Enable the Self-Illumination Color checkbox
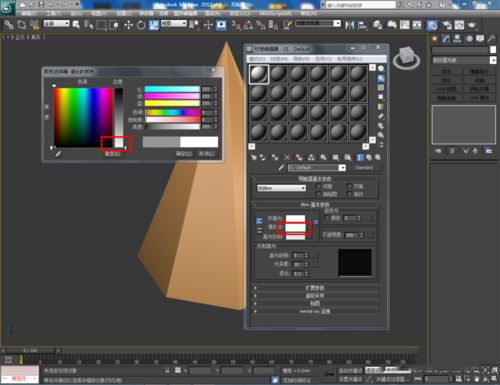The width and height of the screenshot is (500, 385). coord(326,218)
